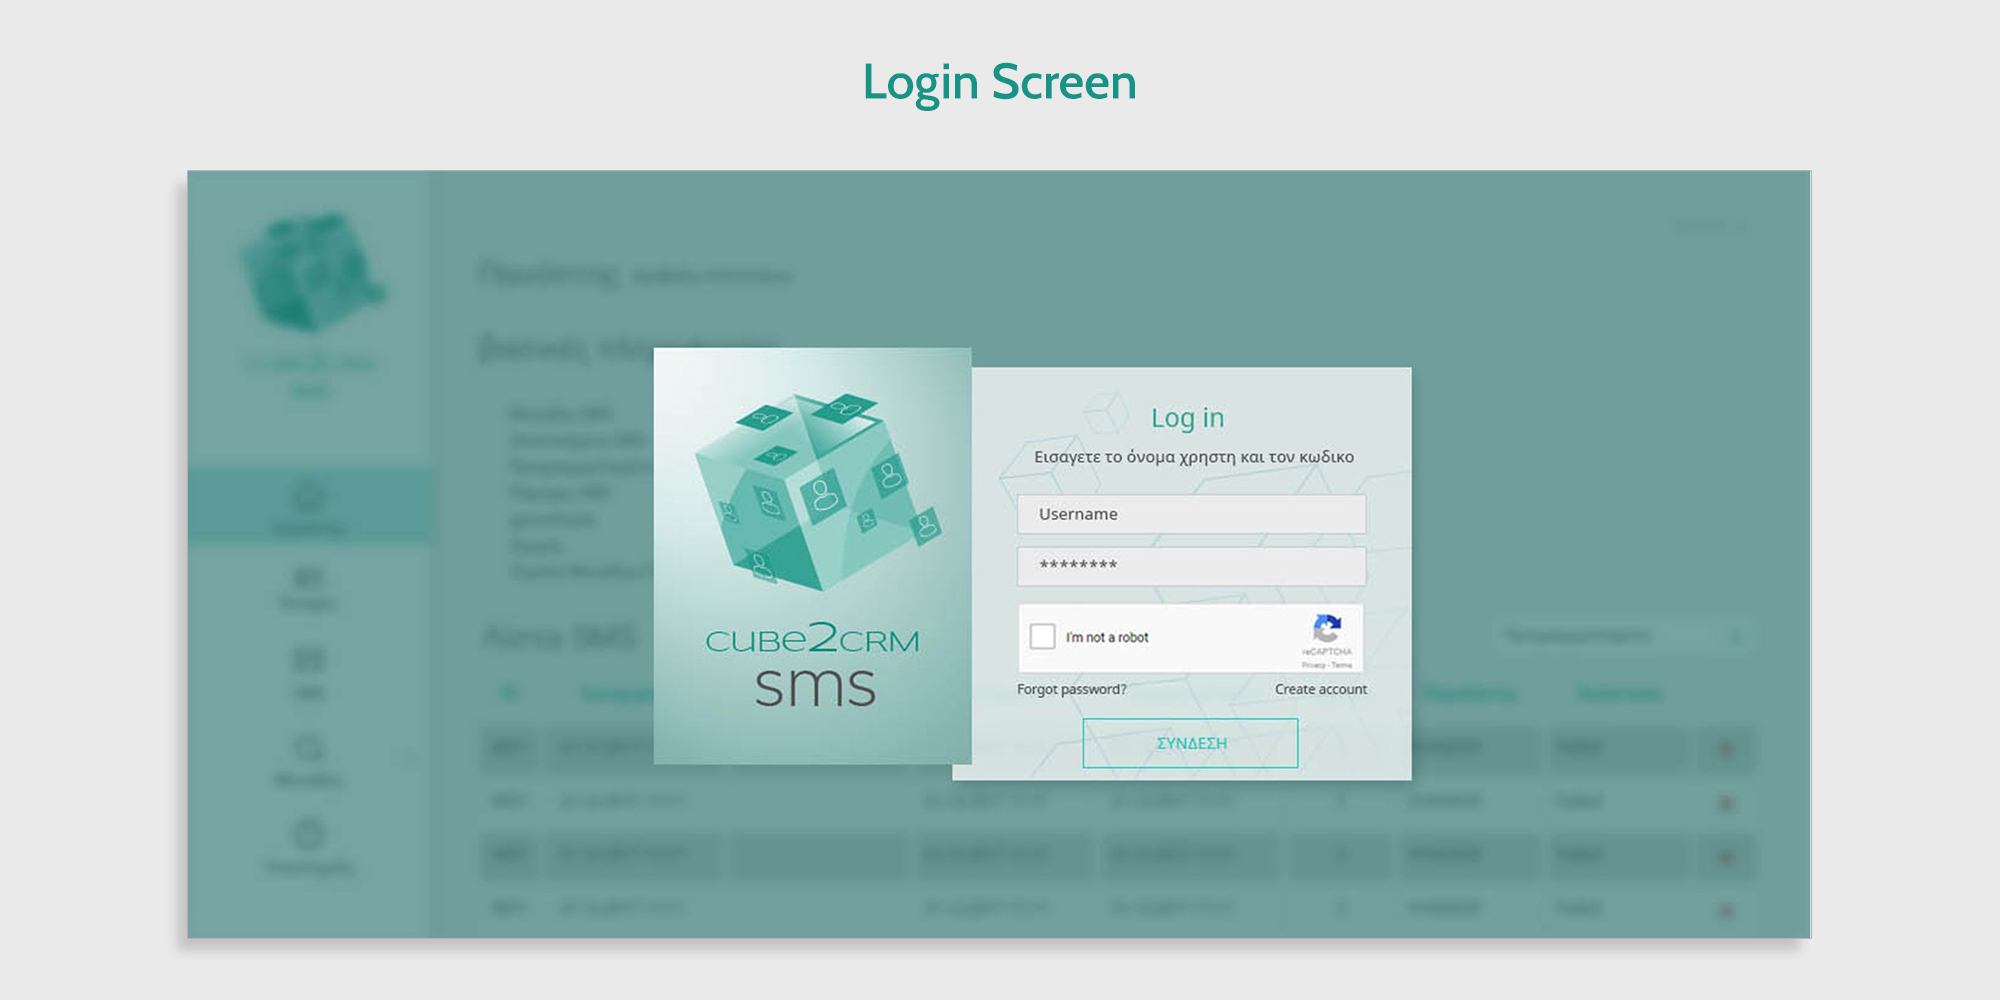Click the reCAPTCHA logo icon
This screenshot has height=1000, width=2000.
(1327, 629)
